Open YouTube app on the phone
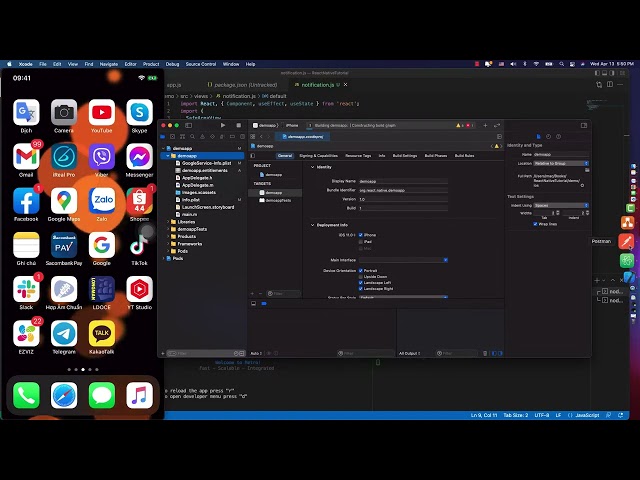The width and height of the screenshot is (640, 480). tap(102, 112)
